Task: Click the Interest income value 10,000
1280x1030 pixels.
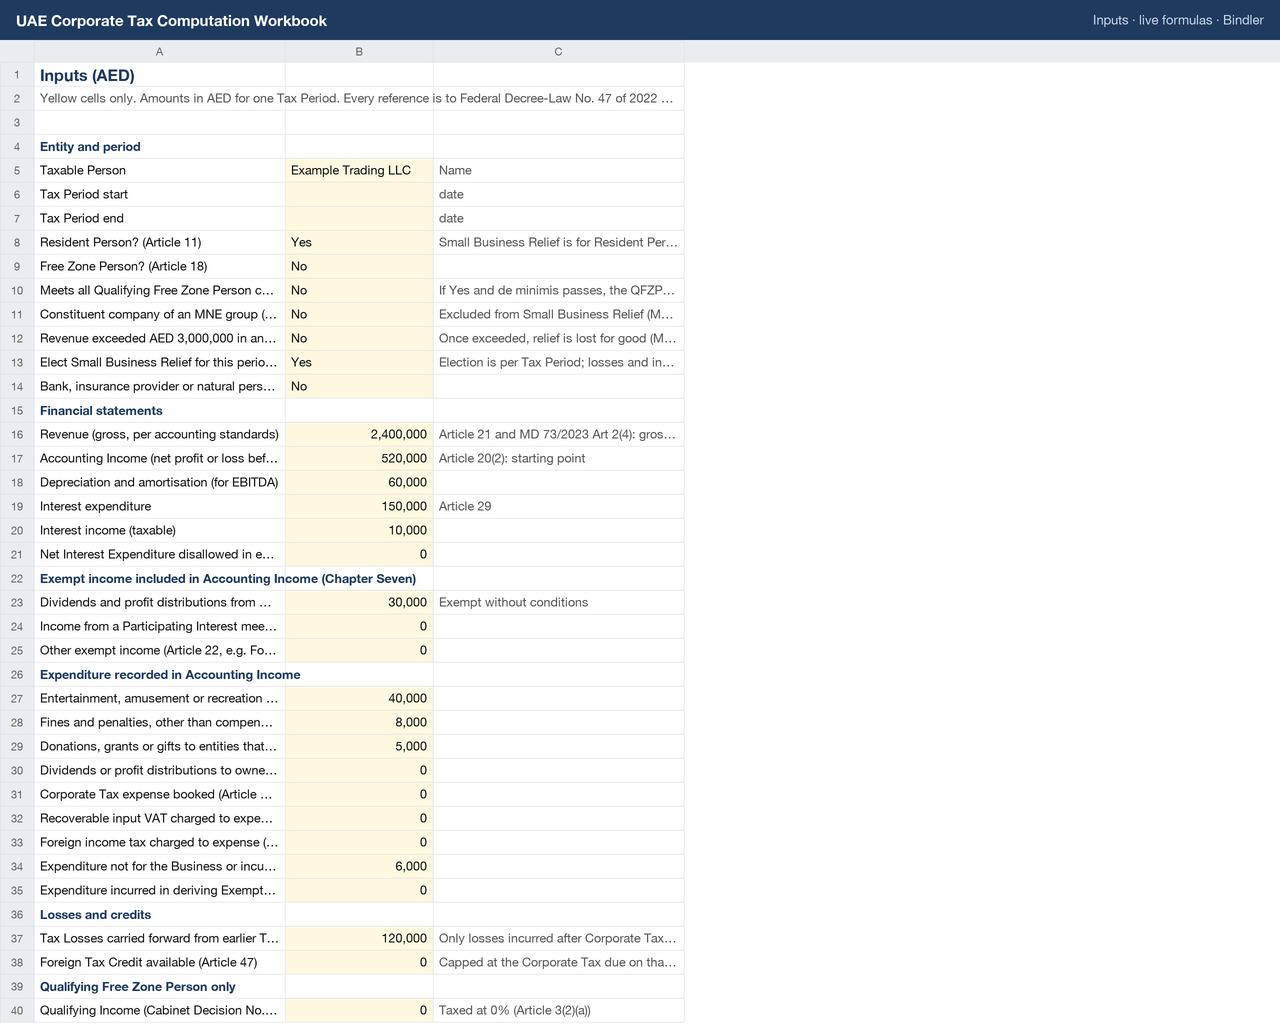Action: click(x=359, y=530)
